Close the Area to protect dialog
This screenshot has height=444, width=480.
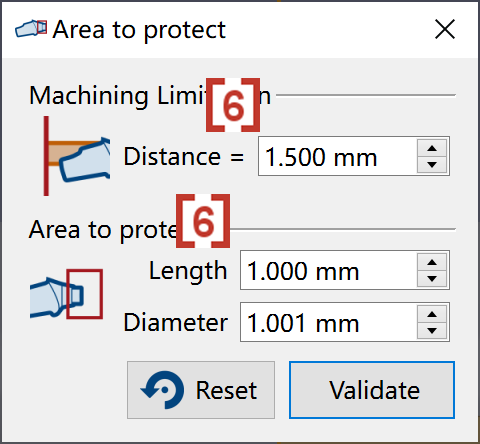pyautogui.click(x=445, y=29)
